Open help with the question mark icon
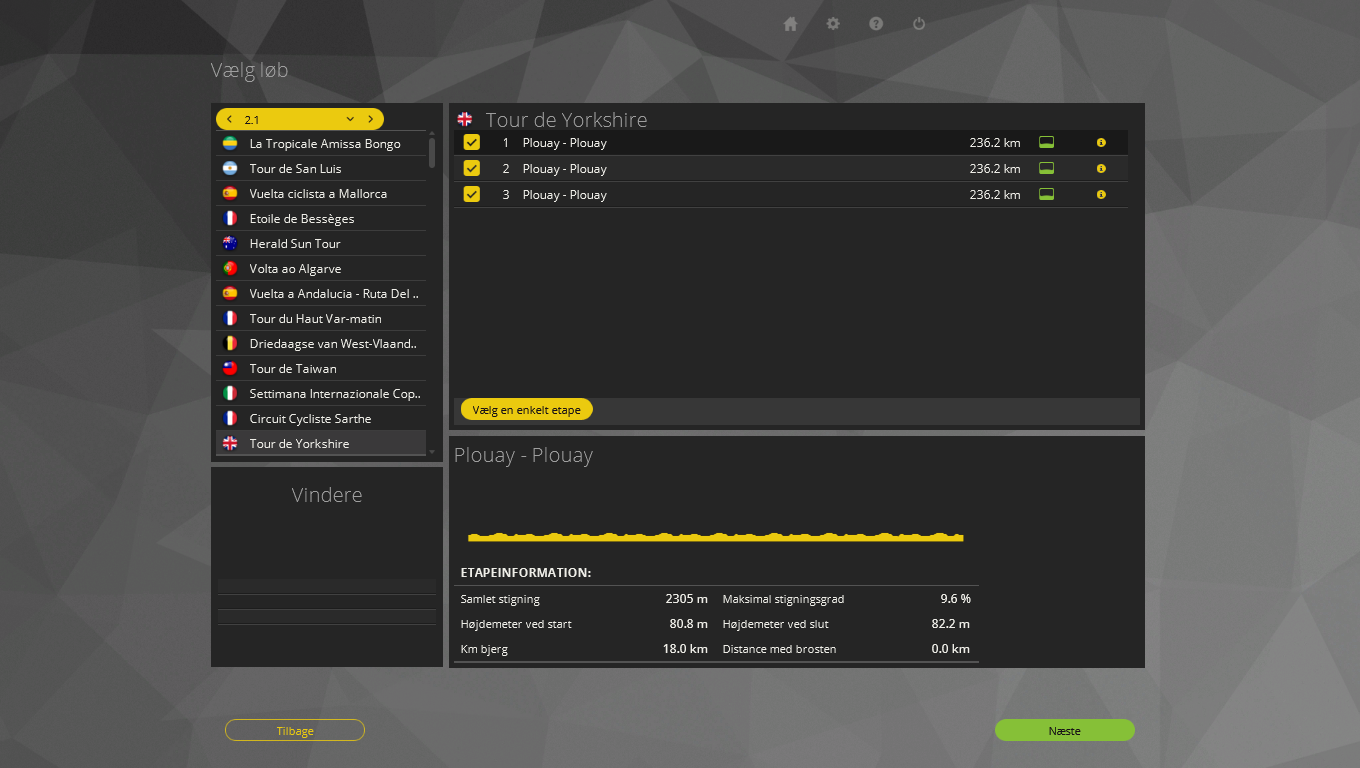This screenshot has width=1360, height=768. coord(876,24)
